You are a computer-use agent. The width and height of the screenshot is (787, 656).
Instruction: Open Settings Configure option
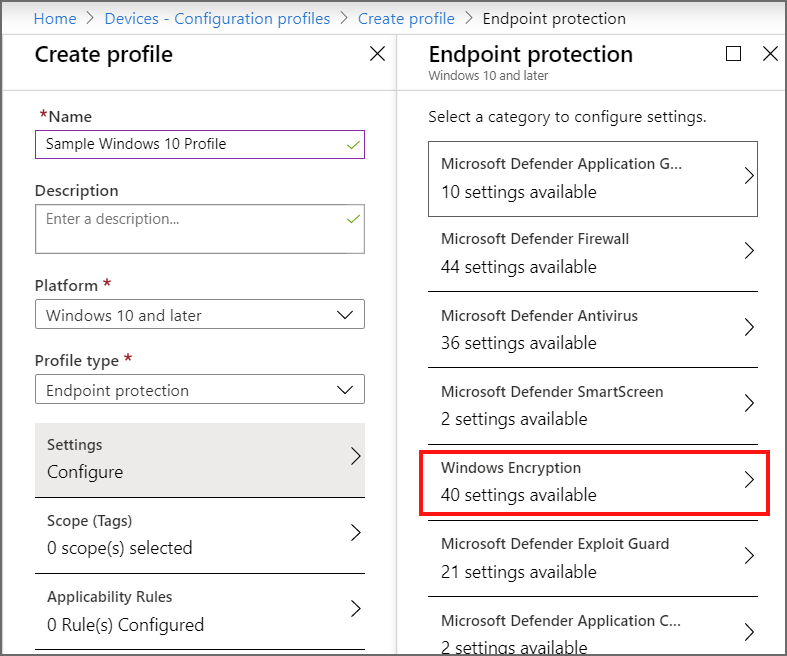pyautogui.click(x=199, y=459)
